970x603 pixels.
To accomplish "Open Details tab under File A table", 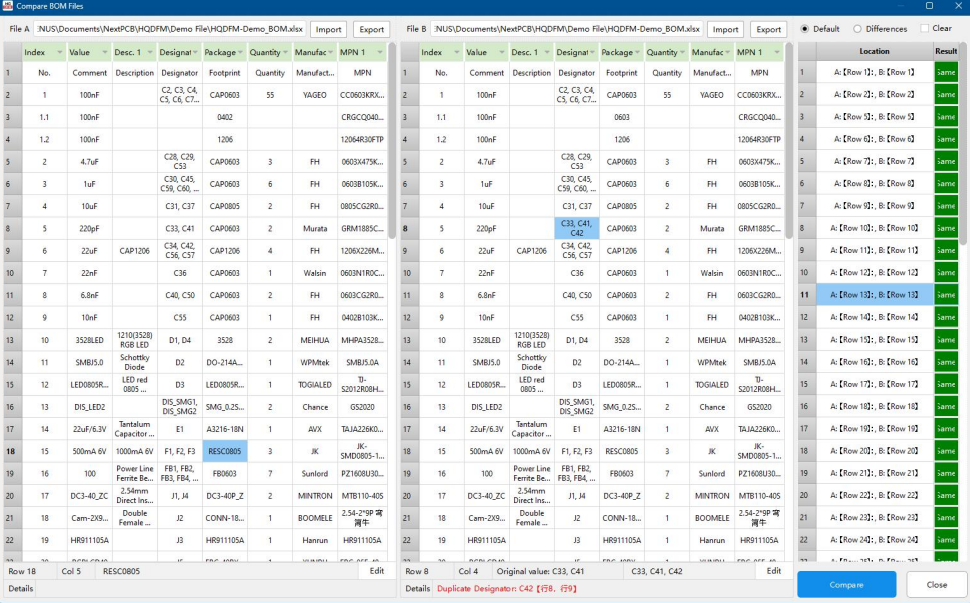I will point(21,589).
